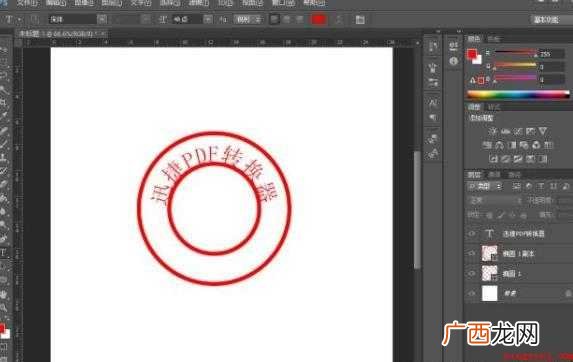Click the right align text icon
Viewport: 573px width, 362px height.
300,20
